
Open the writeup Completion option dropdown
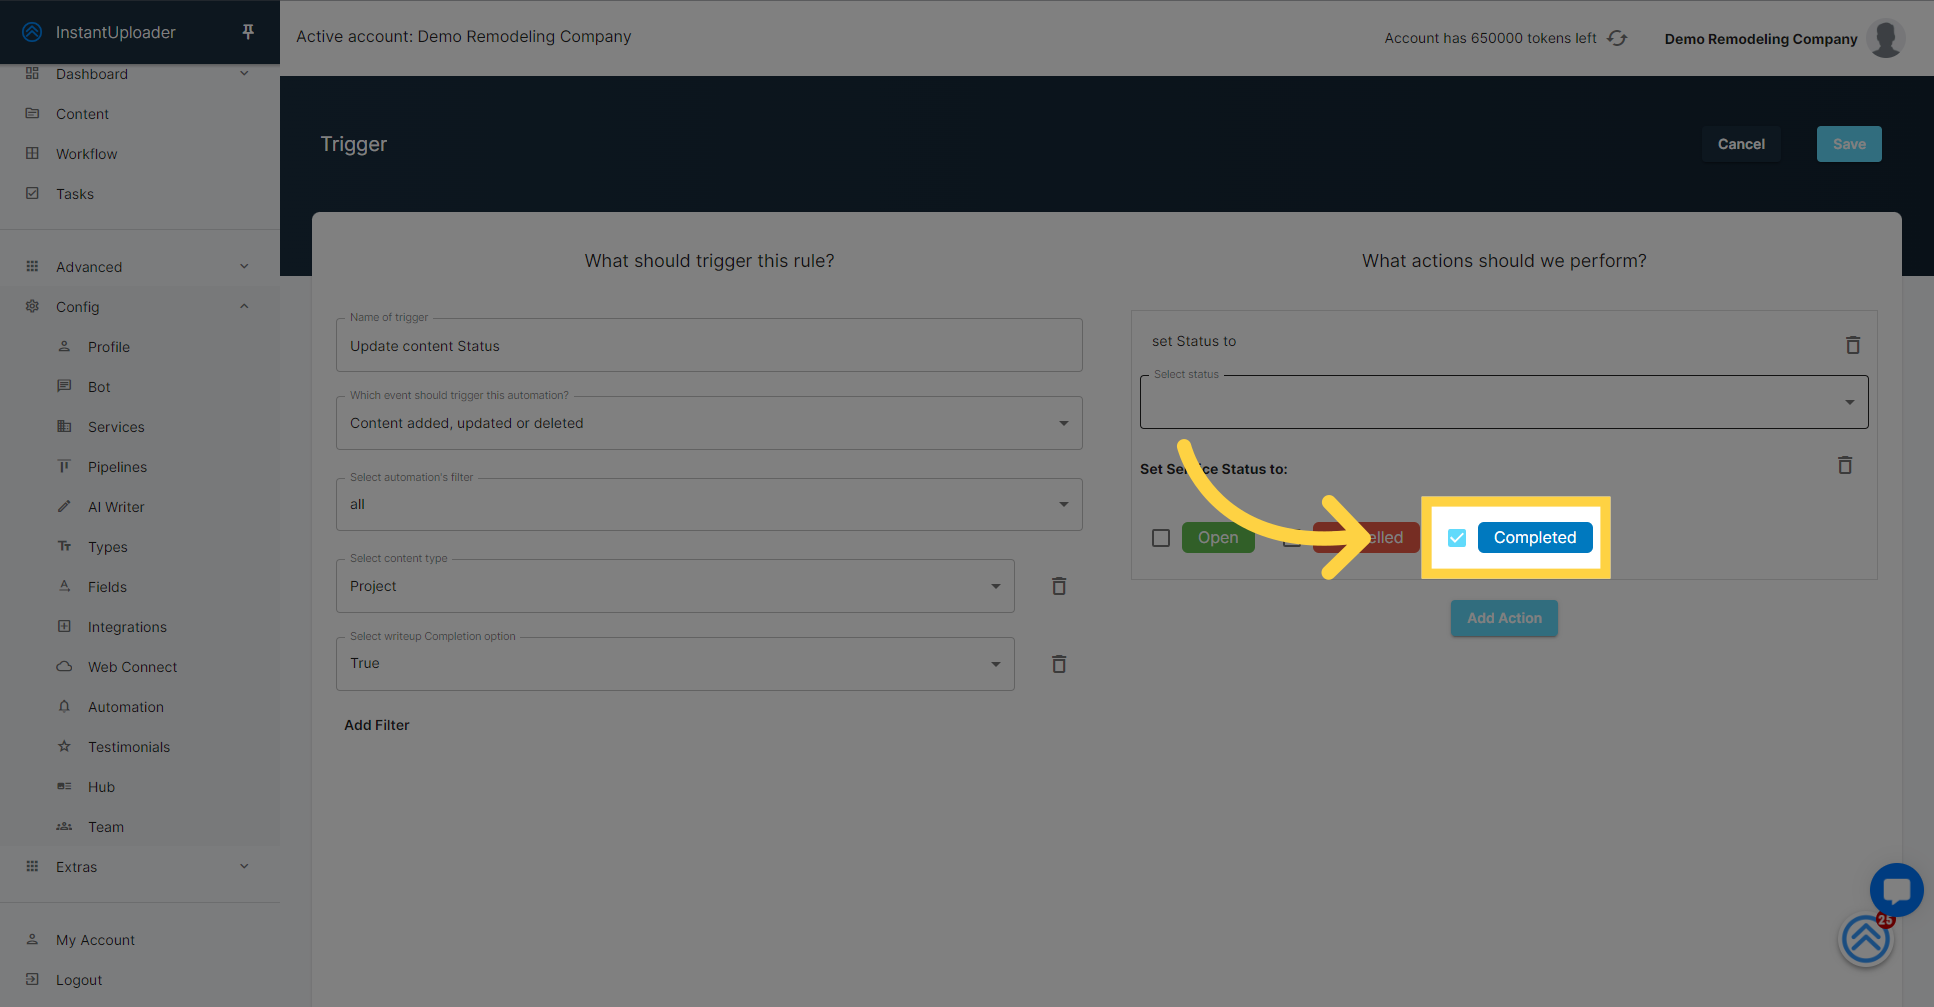pos(675,664)
